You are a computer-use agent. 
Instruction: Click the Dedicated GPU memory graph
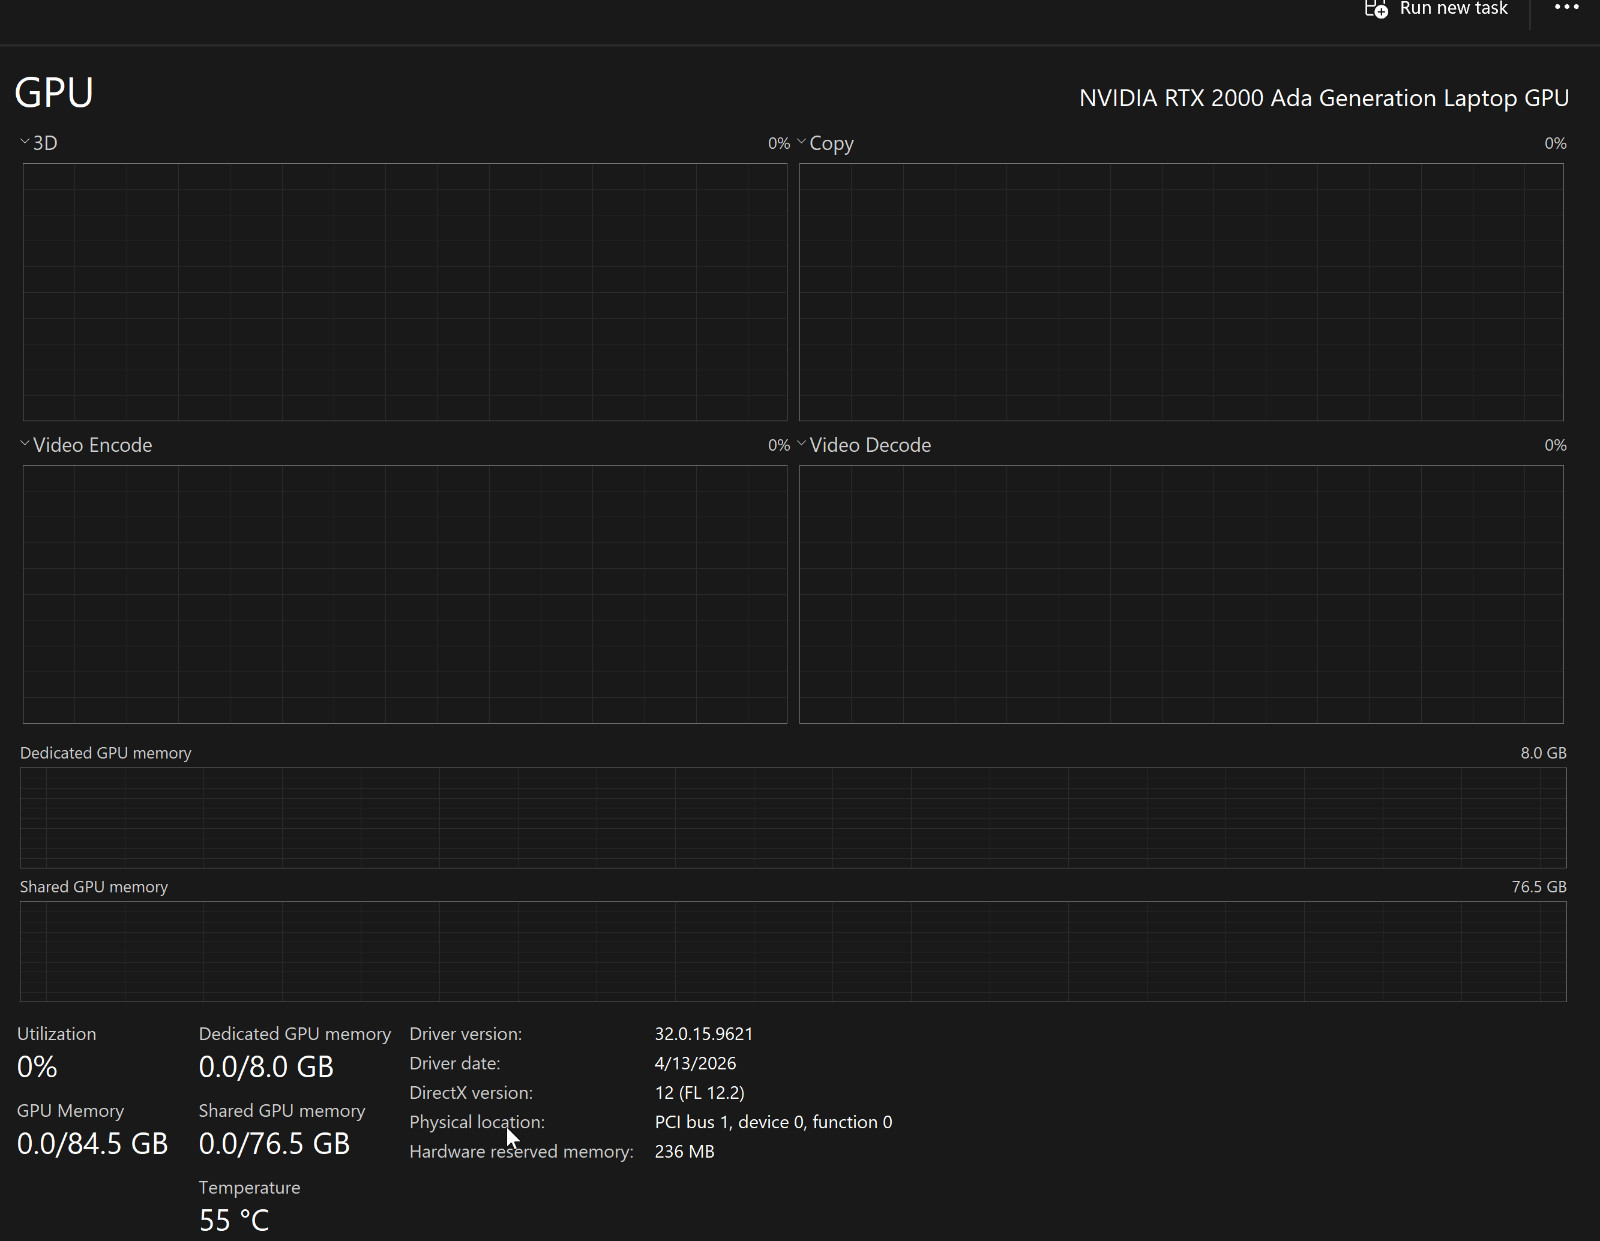[793, 818]
